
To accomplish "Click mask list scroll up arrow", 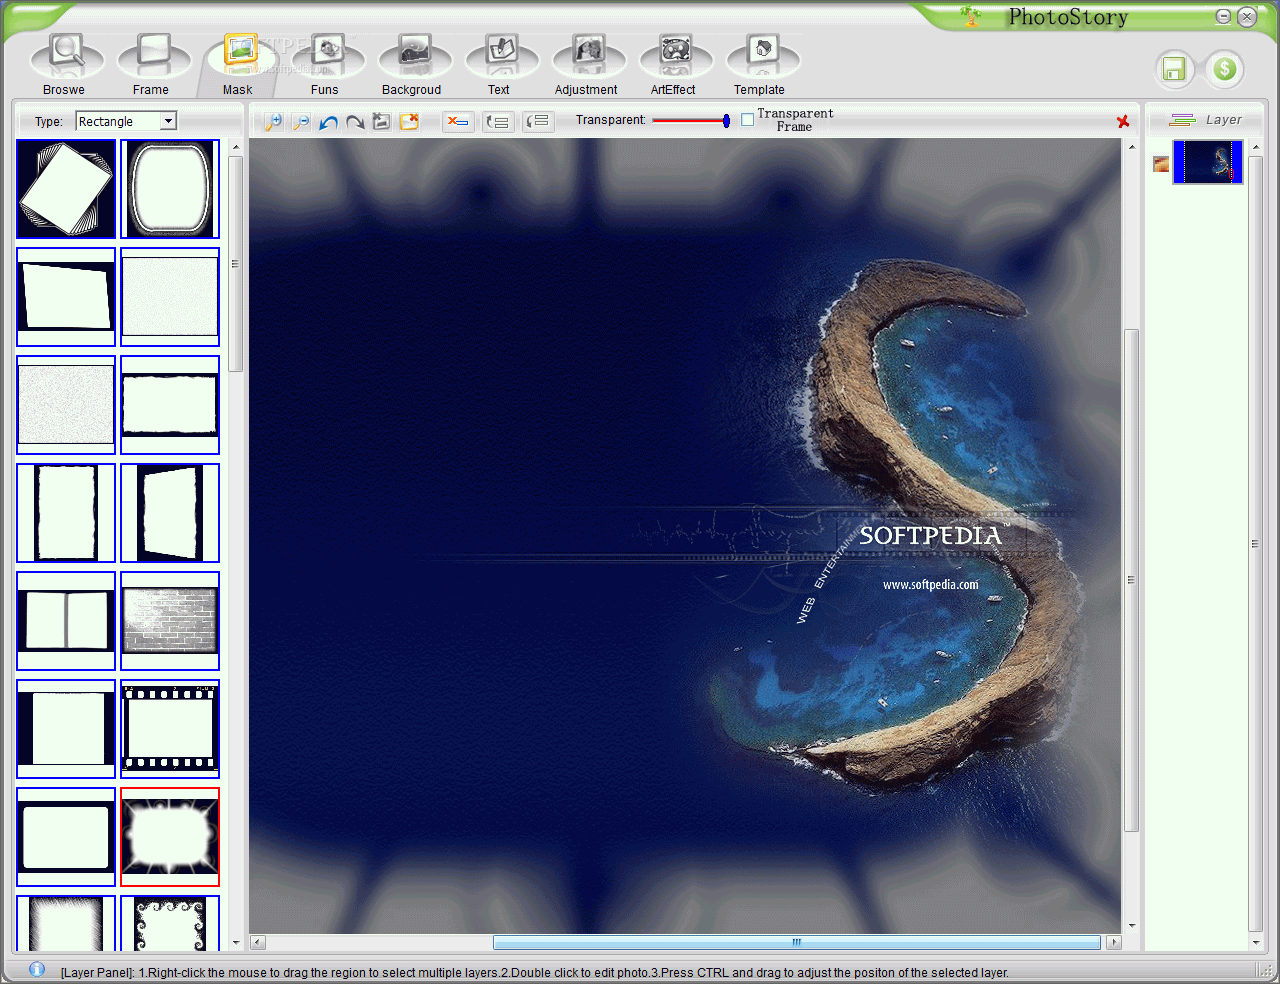I will click(236, 147).
